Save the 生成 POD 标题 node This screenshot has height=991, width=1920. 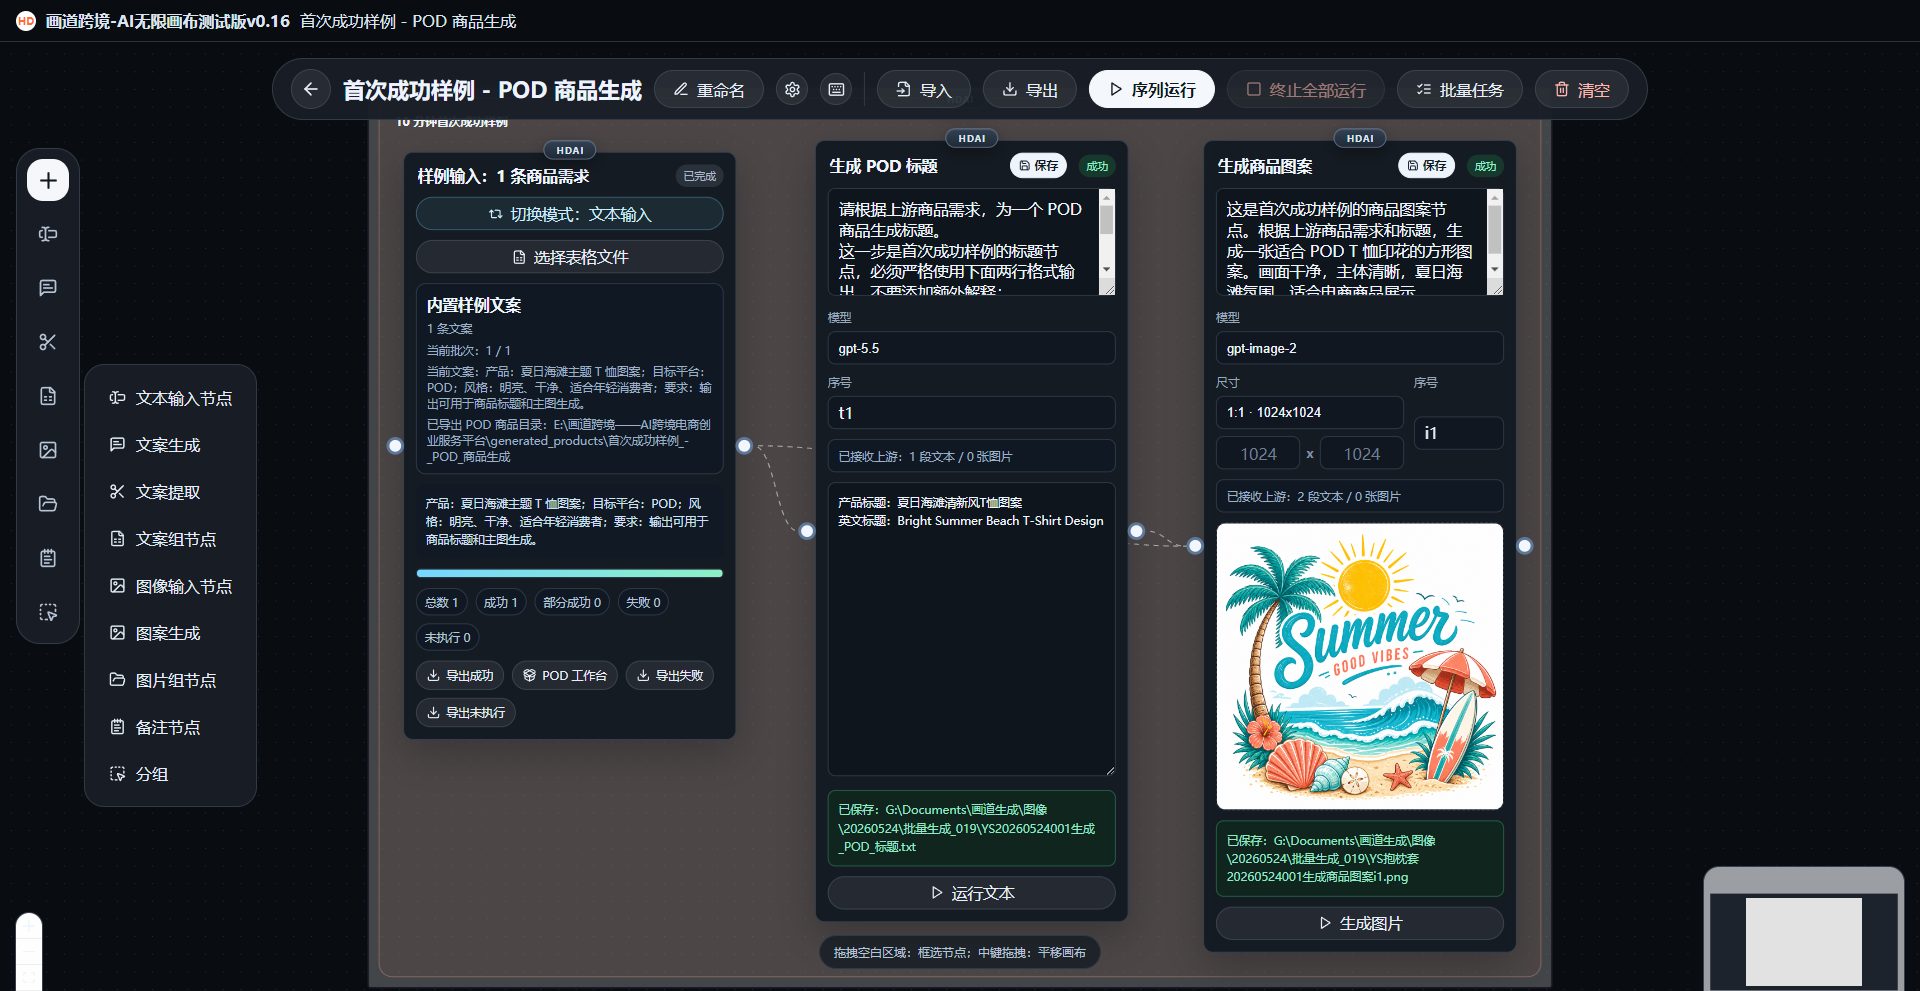[1038, 166]
